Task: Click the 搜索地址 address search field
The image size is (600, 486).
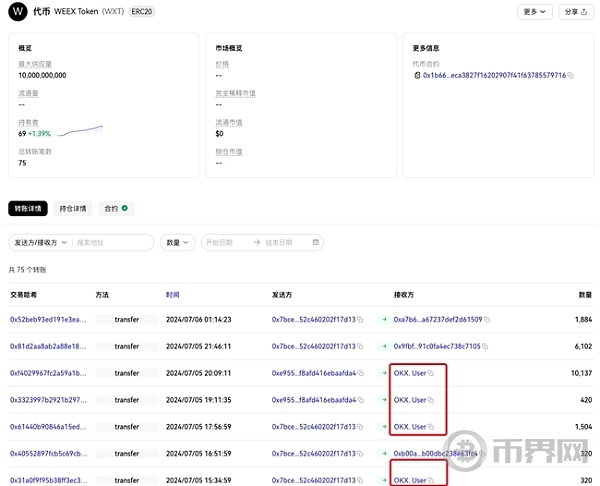Action: click(113, 243)
